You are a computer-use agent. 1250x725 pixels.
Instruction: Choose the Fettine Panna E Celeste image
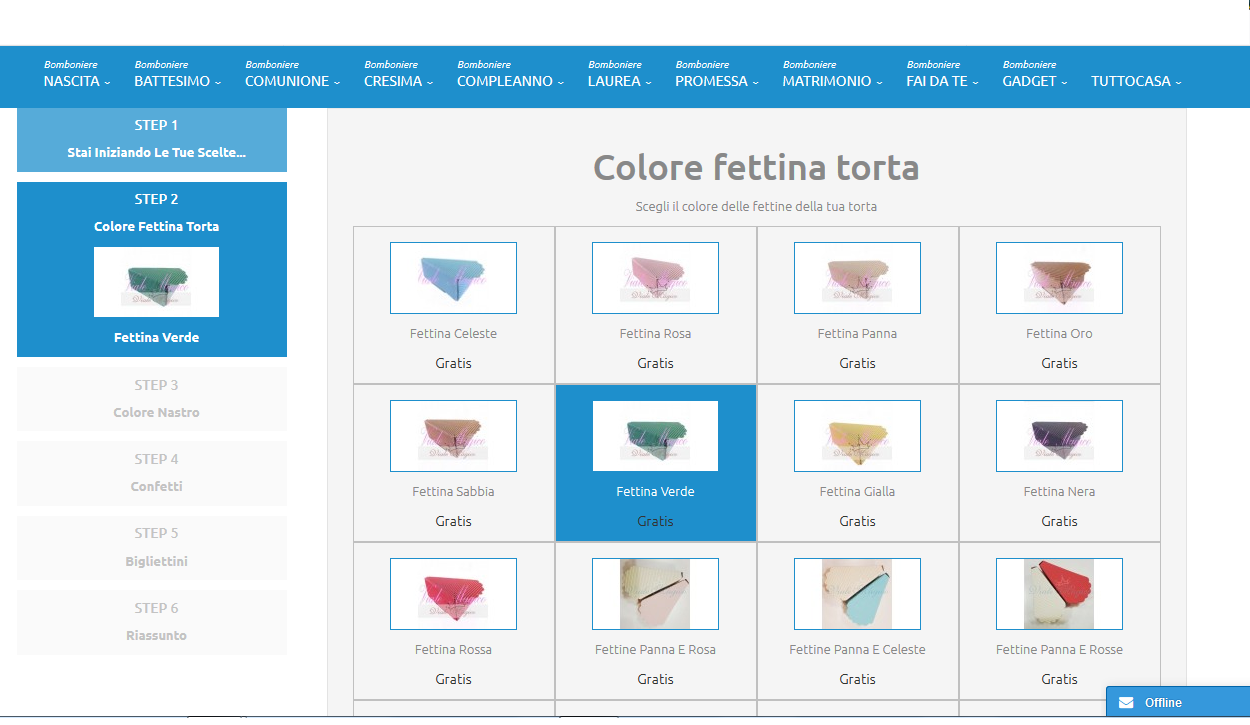coord(857,594)
